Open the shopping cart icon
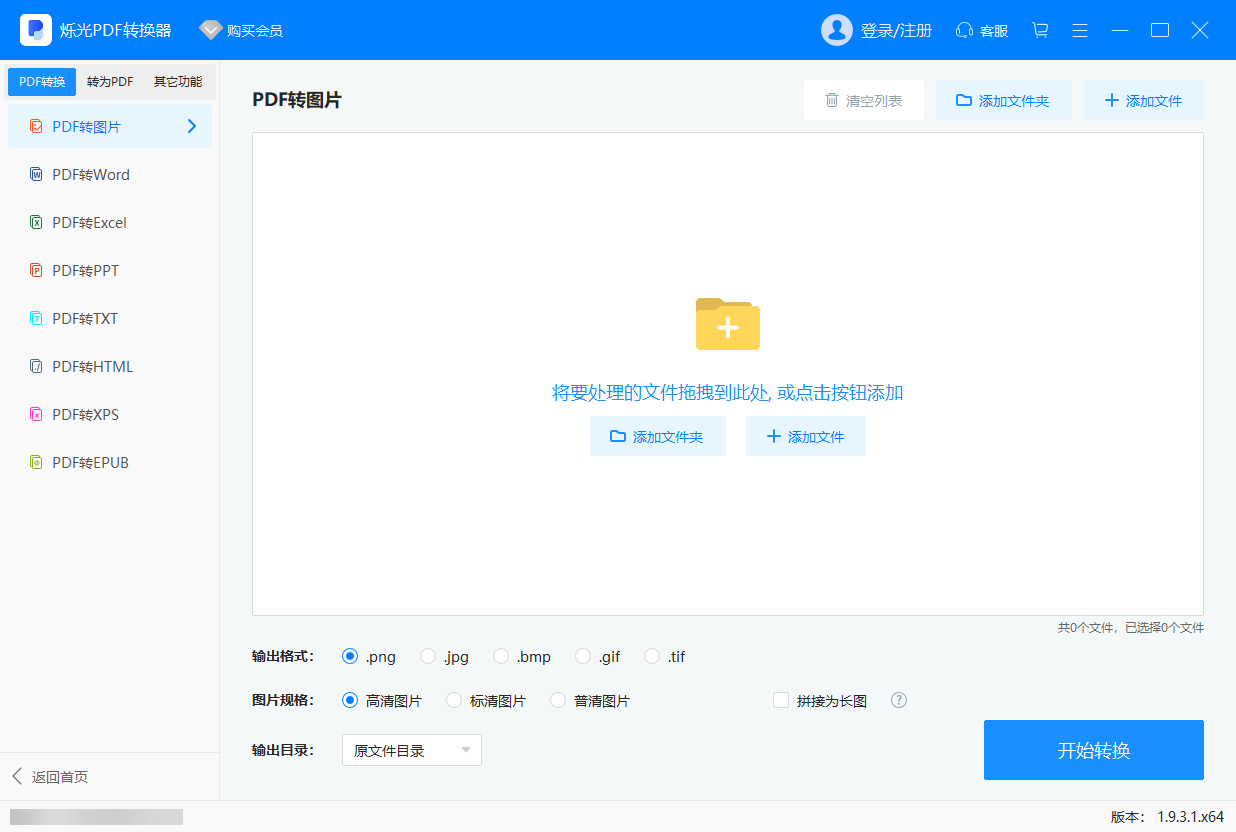The width and height of the screenshot is (1236, 832). tap(1040, 30)
